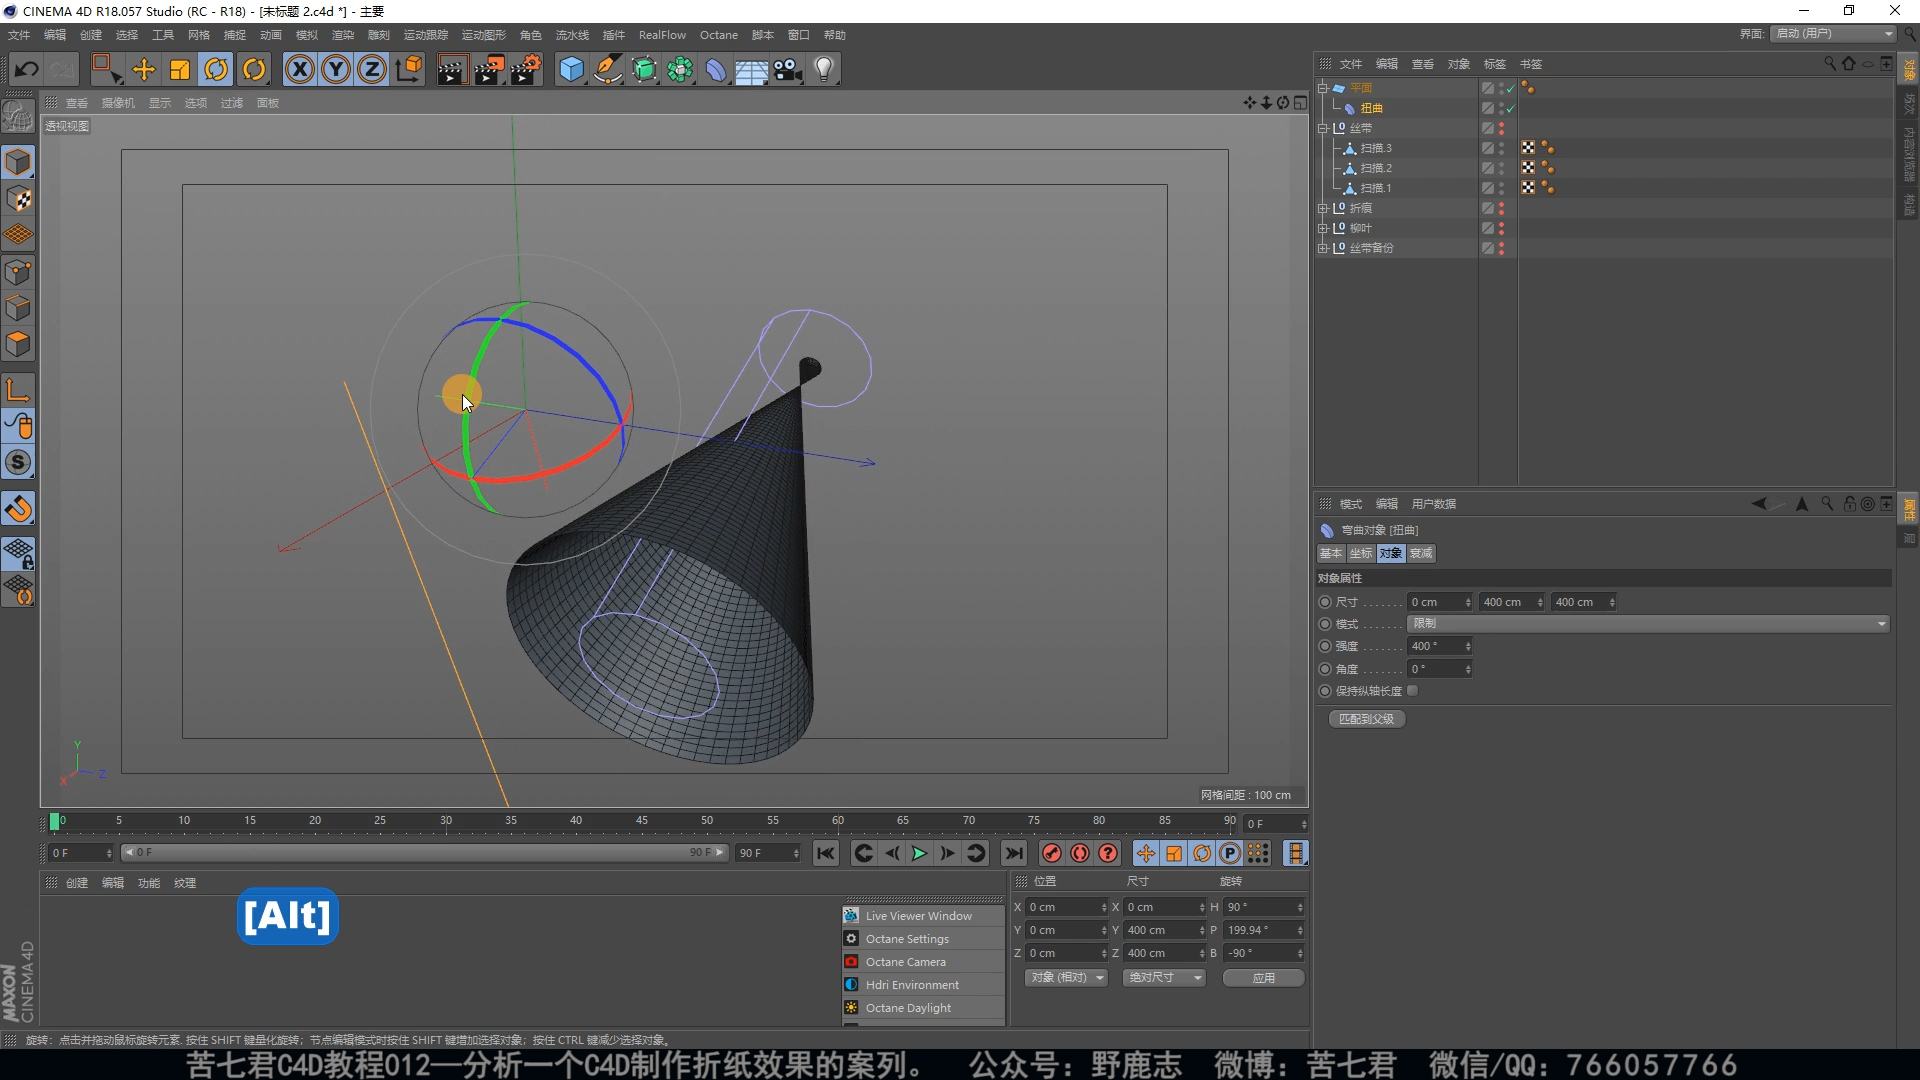Viewport: 1920px width, 1080px height.
Task: Expand the 折痕 group
Action: click(1323, 208)
